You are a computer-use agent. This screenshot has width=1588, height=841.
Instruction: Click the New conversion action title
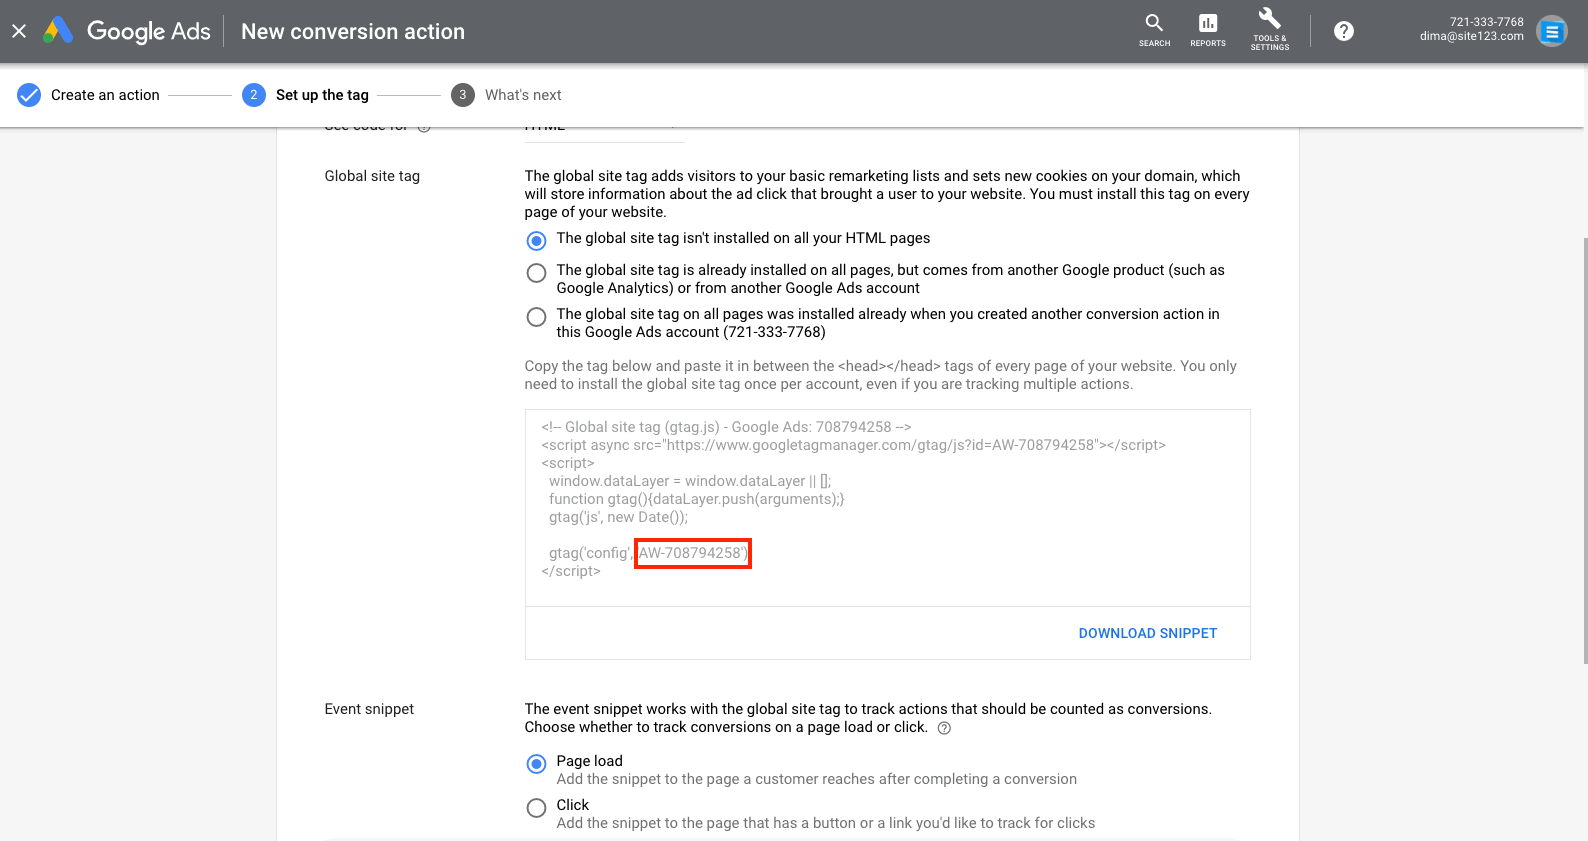pyautogui.click(x=353, y=31)
